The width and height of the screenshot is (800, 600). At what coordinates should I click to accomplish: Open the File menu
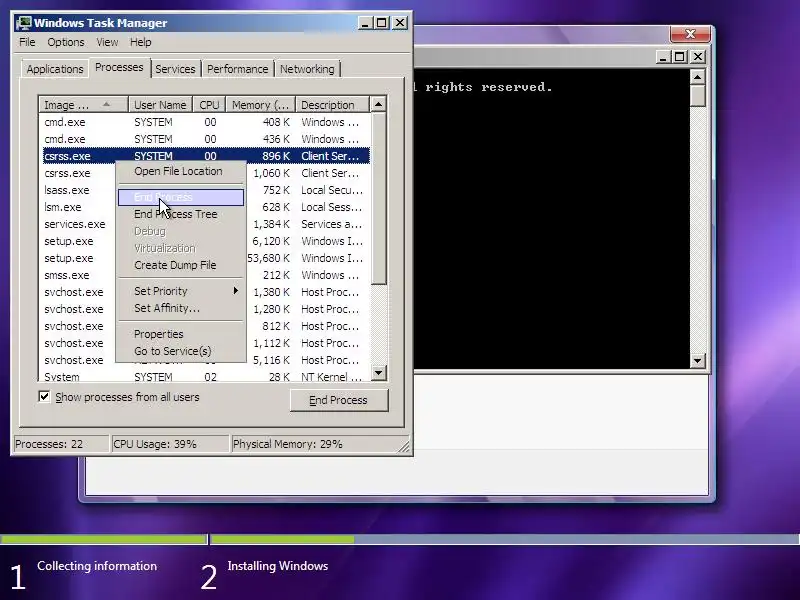pyautogui.click(x=27, y=42)
